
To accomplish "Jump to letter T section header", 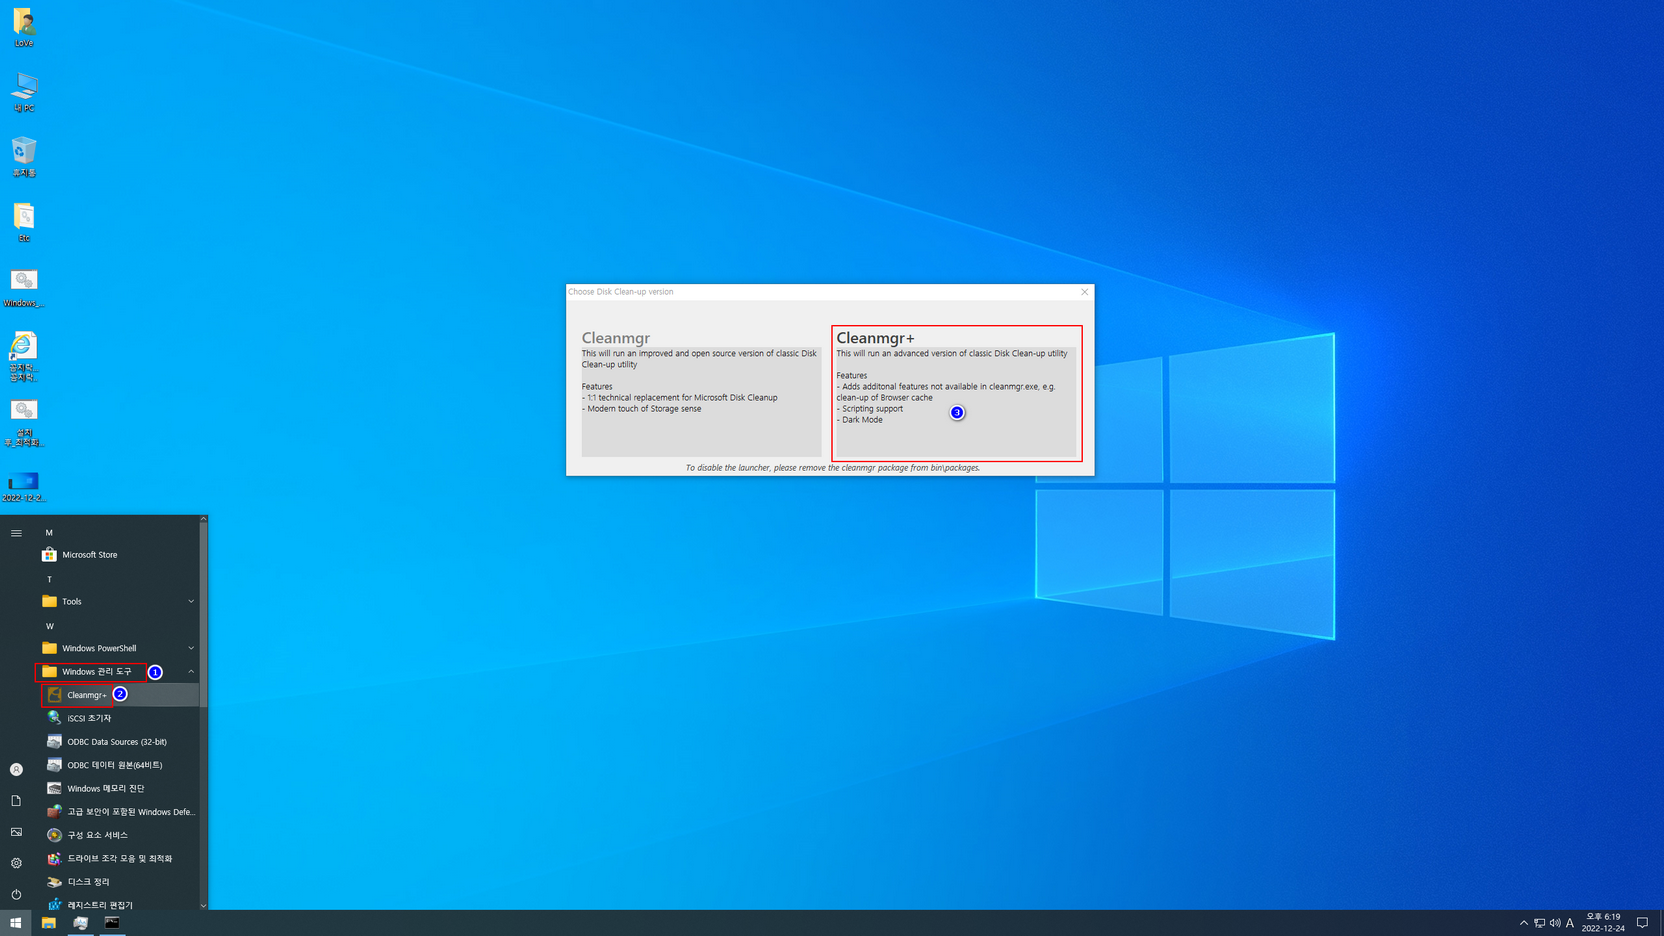I will point(49,579).
